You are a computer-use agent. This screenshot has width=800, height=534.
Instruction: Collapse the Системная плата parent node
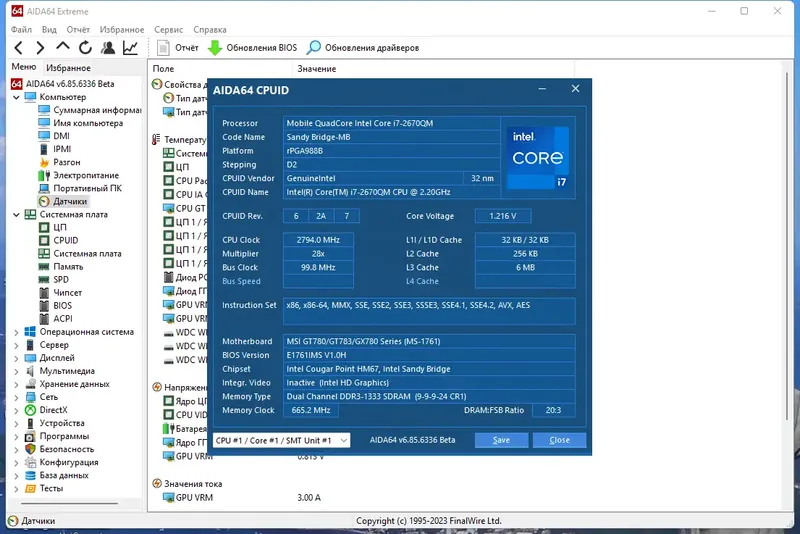coord(16,215)
